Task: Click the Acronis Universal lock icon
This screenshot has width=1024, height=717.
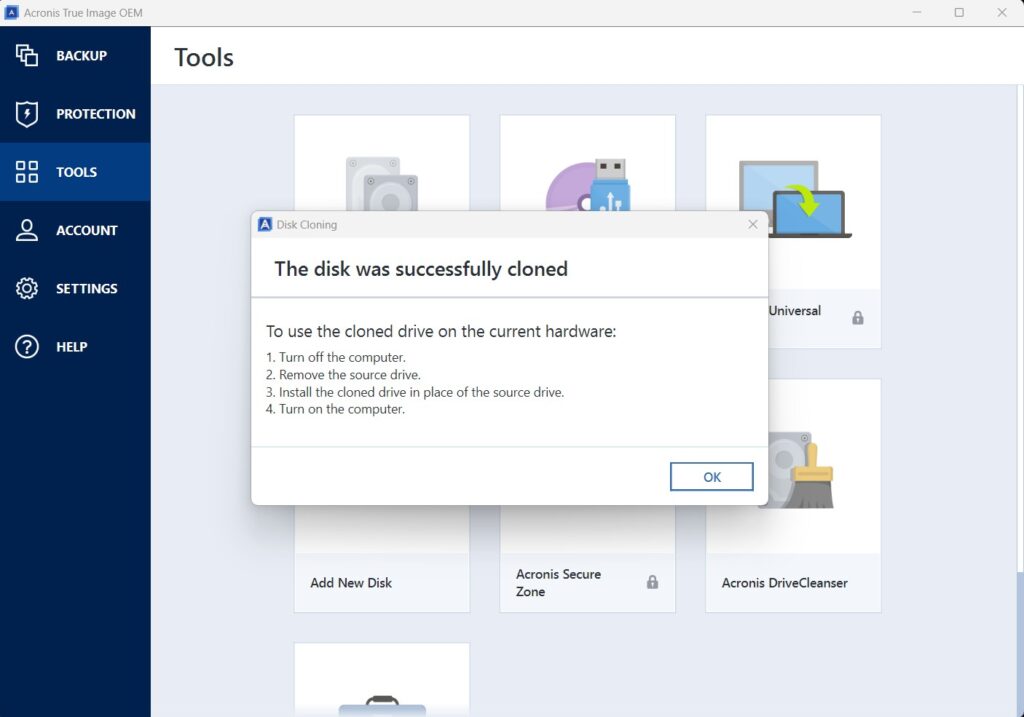Action: 857,318
